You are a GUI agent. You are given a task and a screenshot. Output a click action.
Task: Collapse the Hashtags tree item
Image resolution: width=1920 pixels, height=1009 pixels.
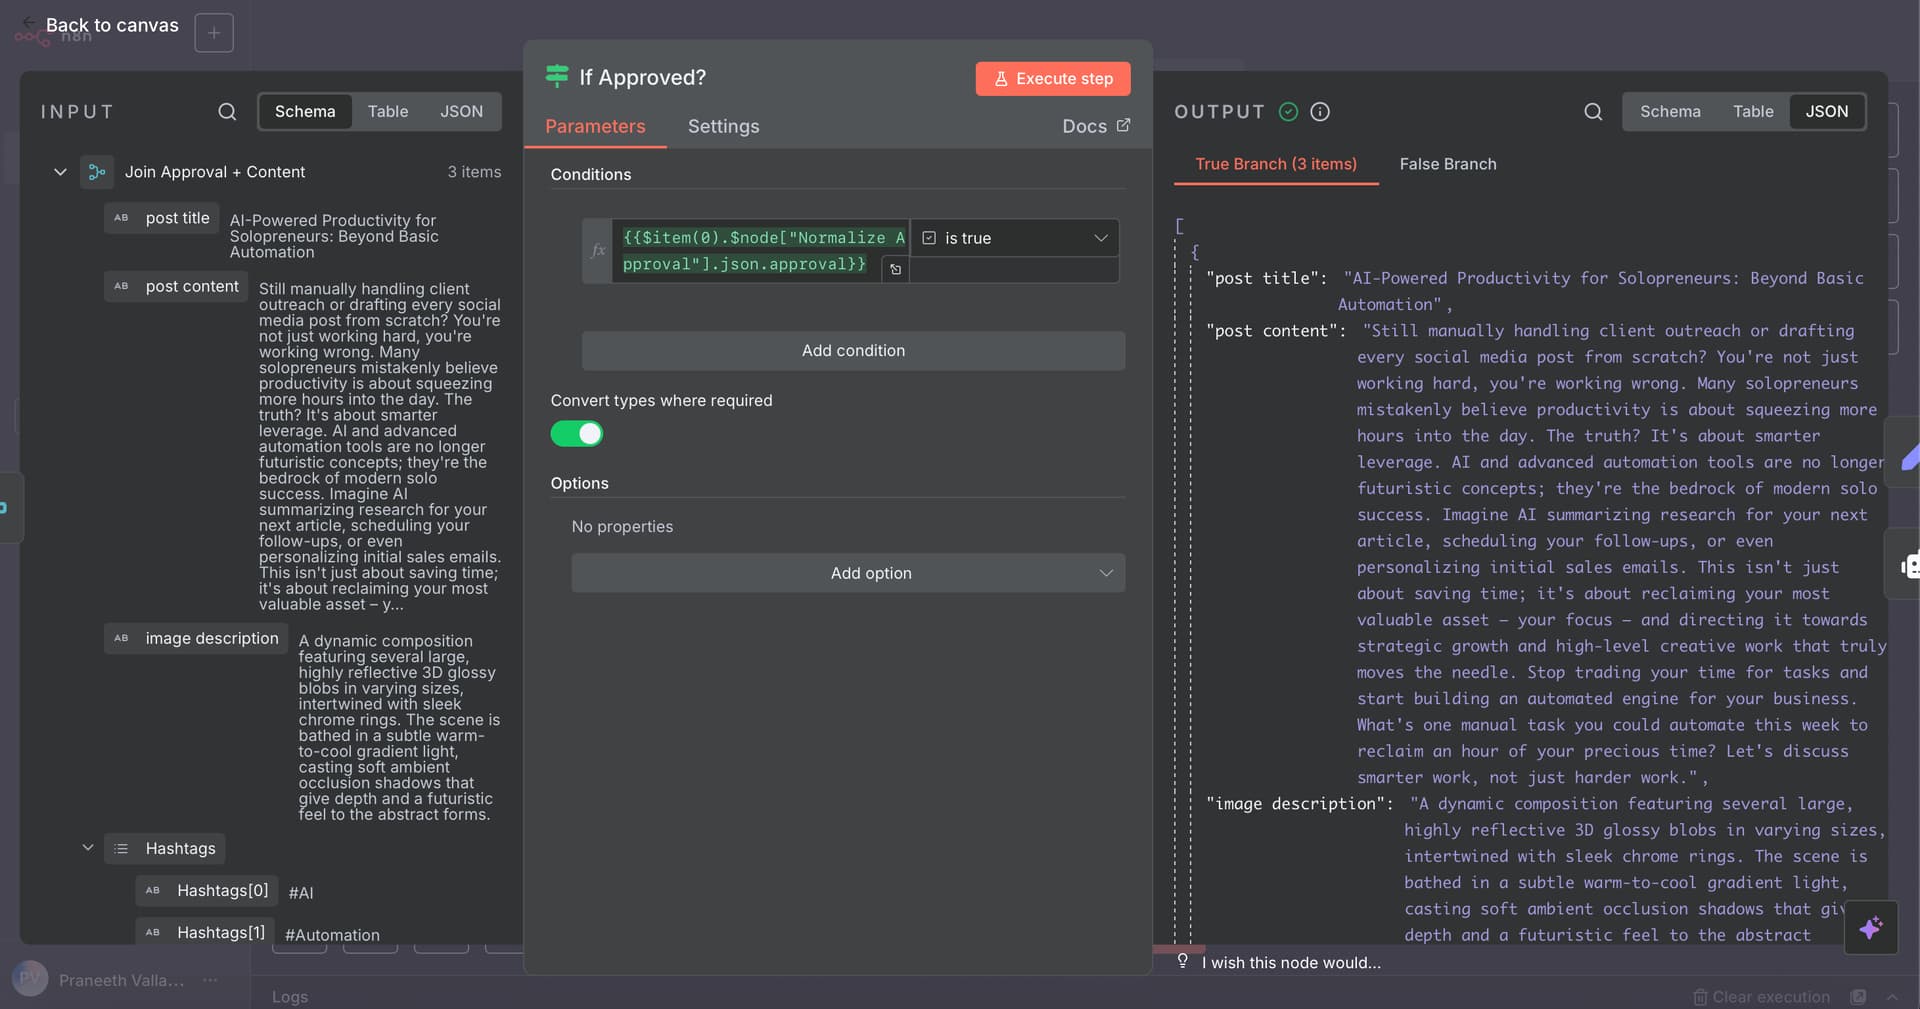point(88,848)
